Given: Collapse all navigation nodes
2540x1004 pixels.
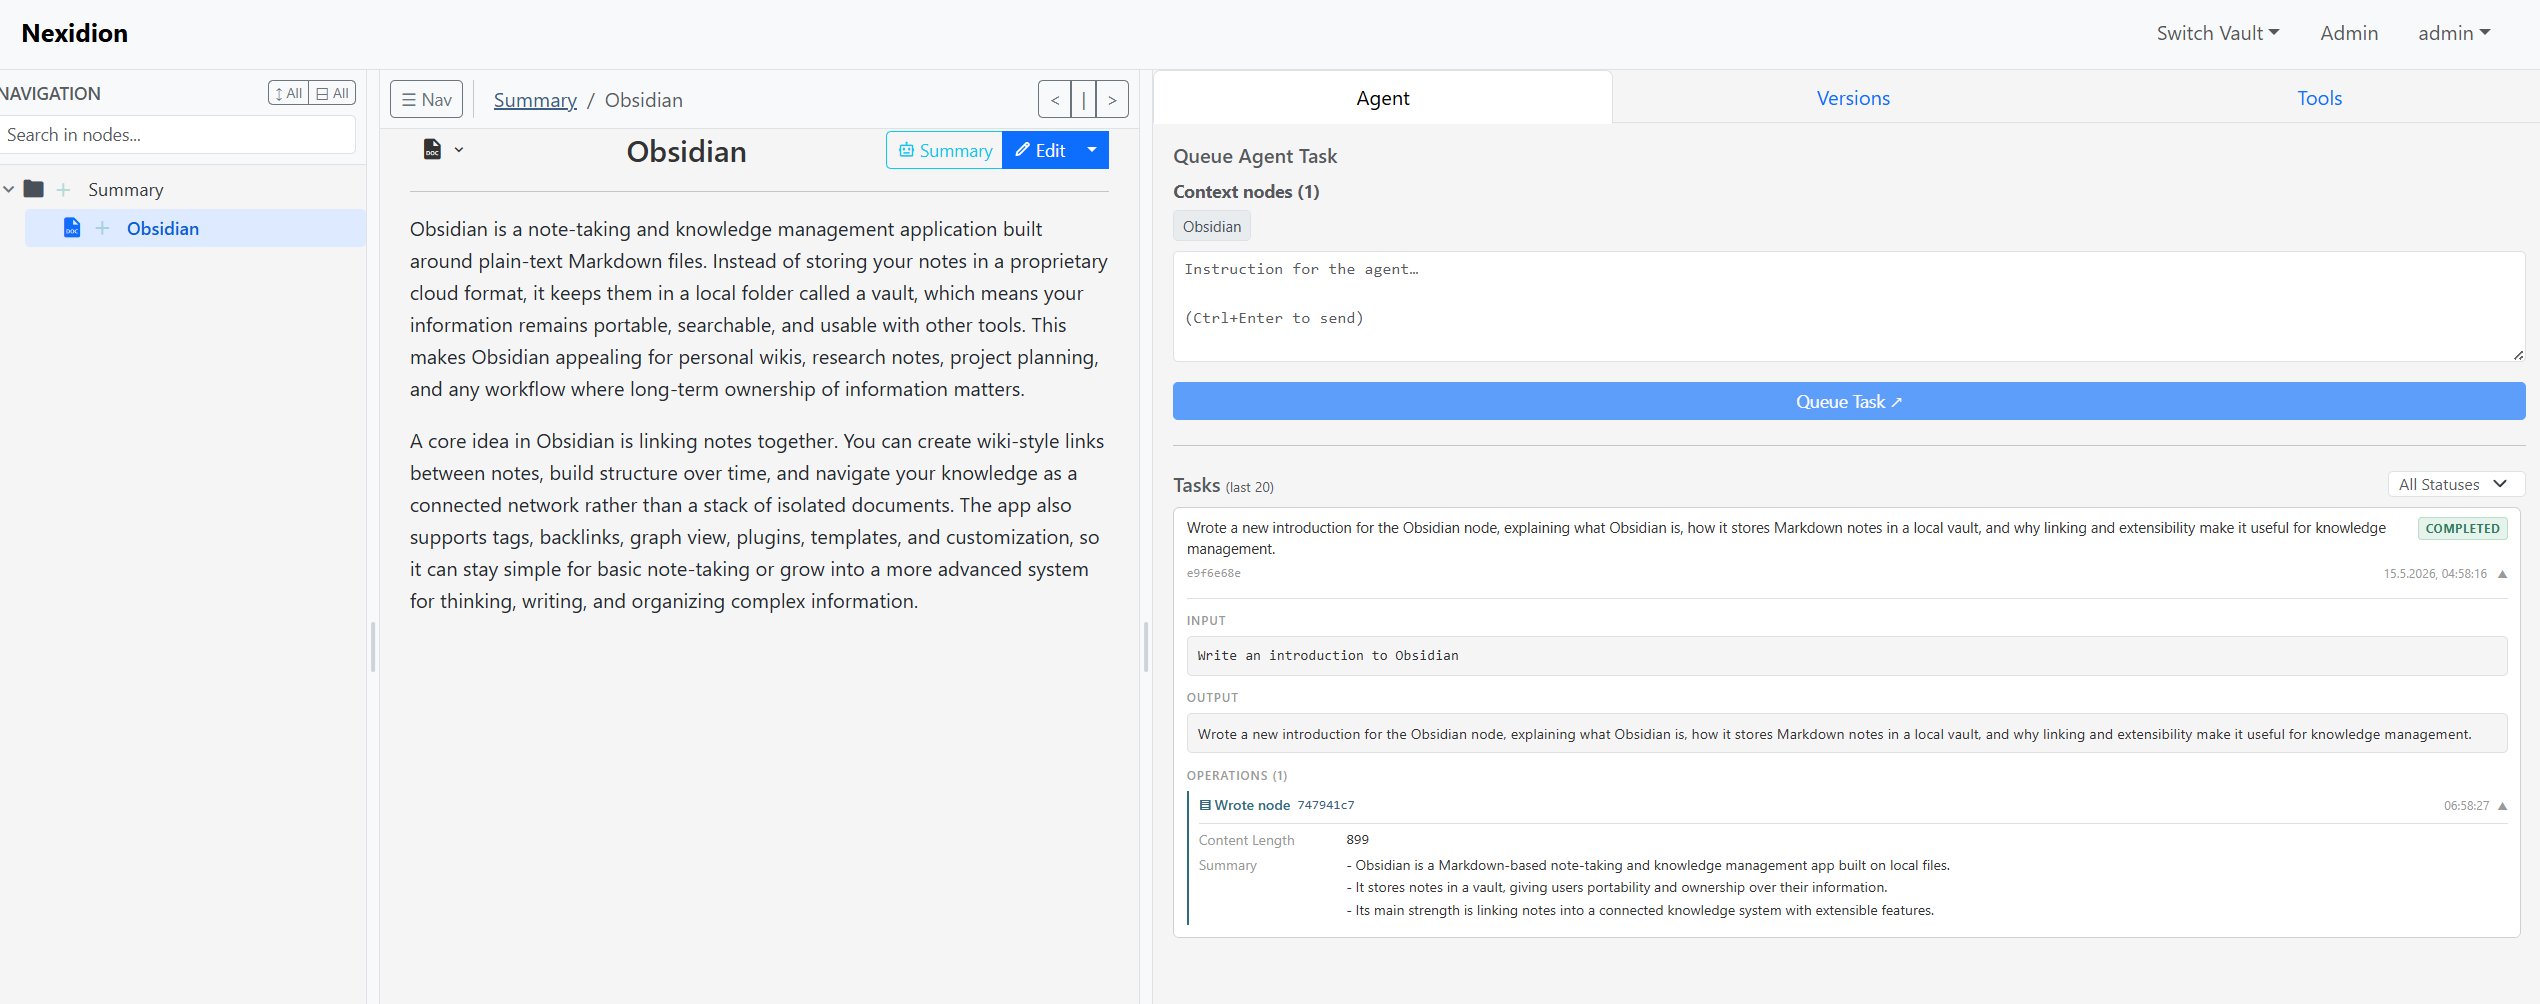Looking at the screenshot, I should tap(333, 93).
